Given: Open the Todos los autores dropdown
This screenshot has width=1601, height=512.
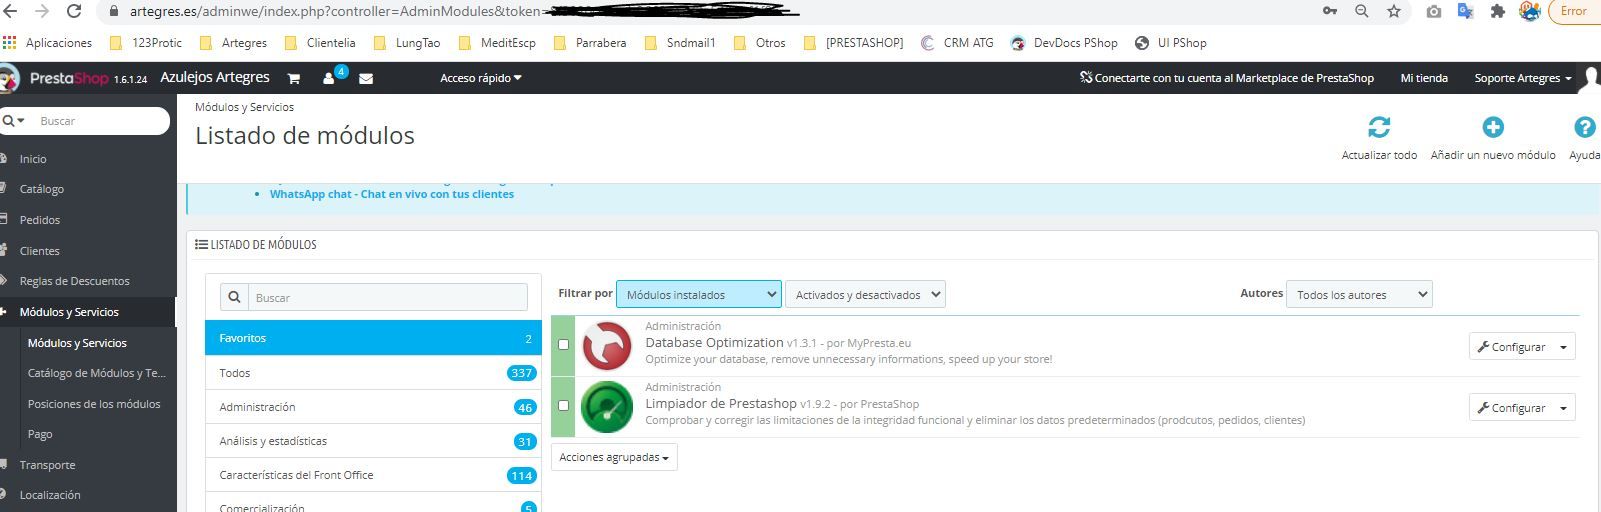Looking at the screenshot, I should (1359, 294).
